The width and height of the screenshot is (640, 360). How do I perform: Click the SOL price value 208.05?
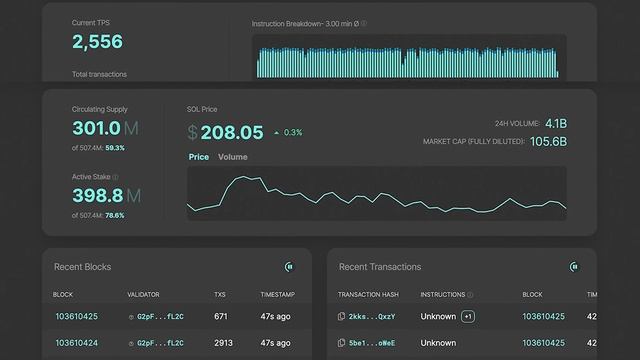[232, 133]
